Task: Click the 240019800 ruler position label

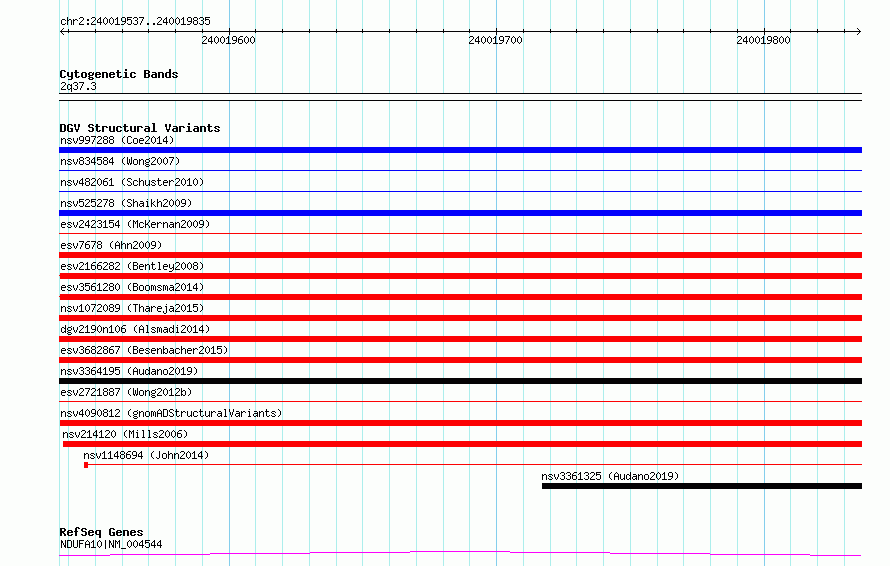Action: [763, 40]
